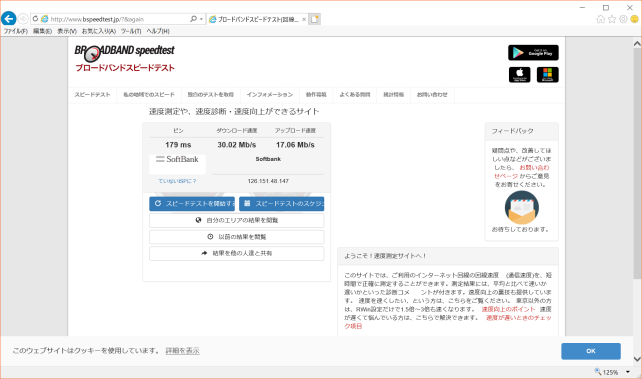
Task: Click 詳細を表示 in the cookie notice
Action: click(183, 351)
